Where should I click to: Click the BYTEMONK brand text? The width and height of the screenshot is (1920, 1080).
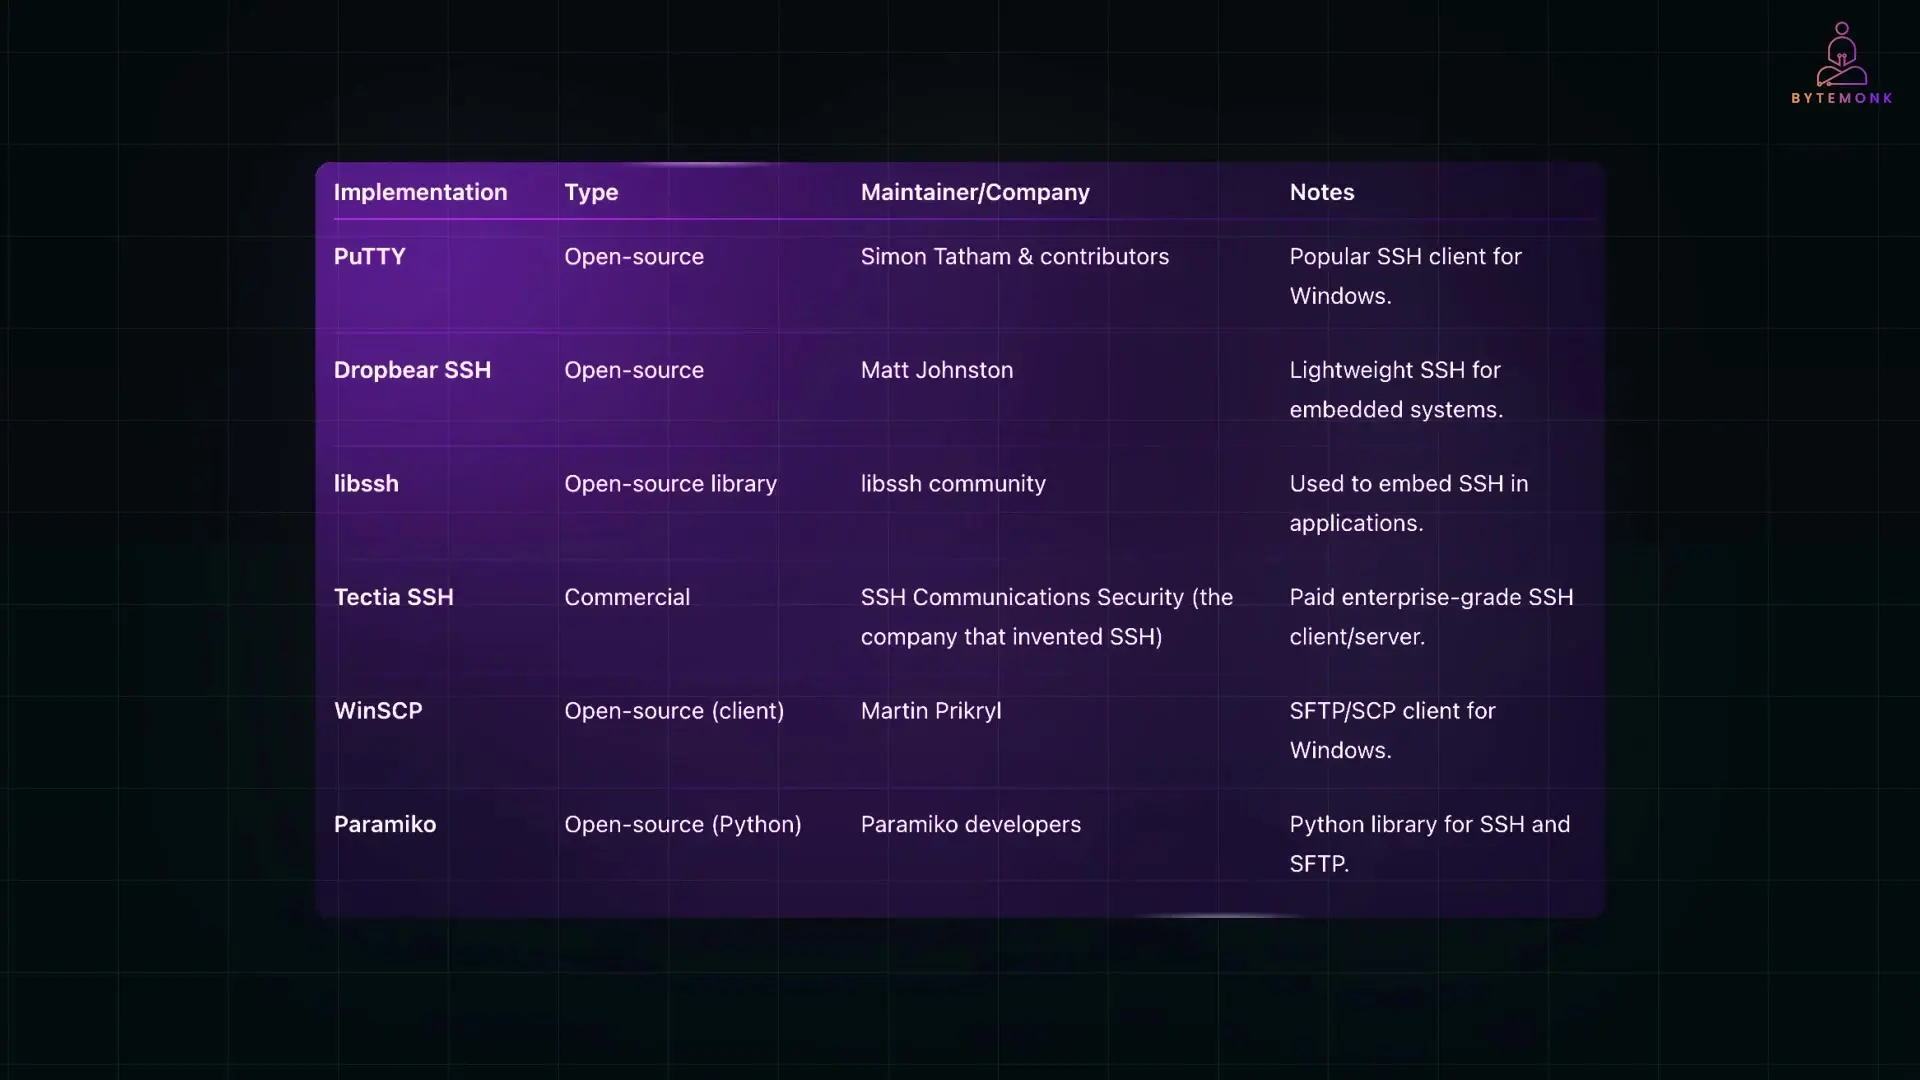tap(1841, 98)
